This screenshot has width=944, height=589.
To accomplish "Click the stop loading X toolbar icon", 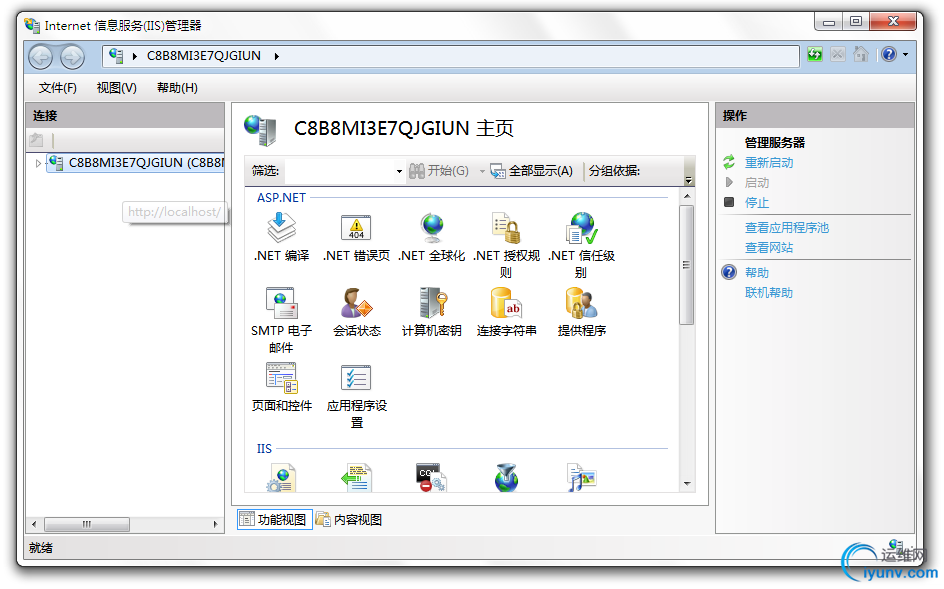I will 837,55.
